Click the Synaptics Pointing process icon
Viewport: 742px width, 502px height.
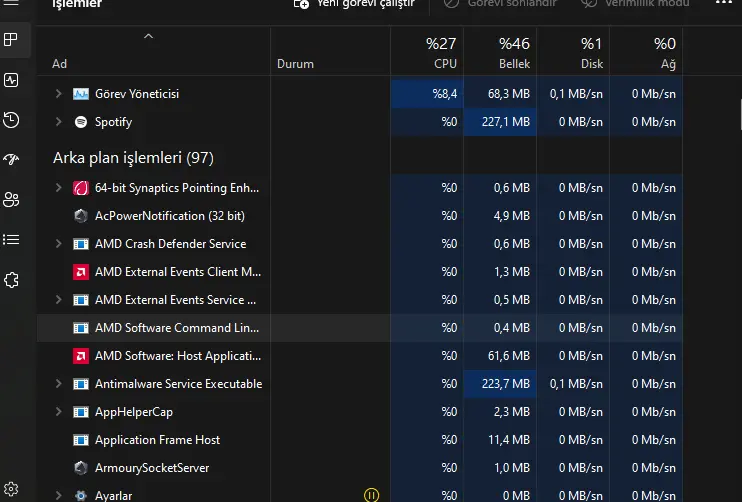pos(81,188)
